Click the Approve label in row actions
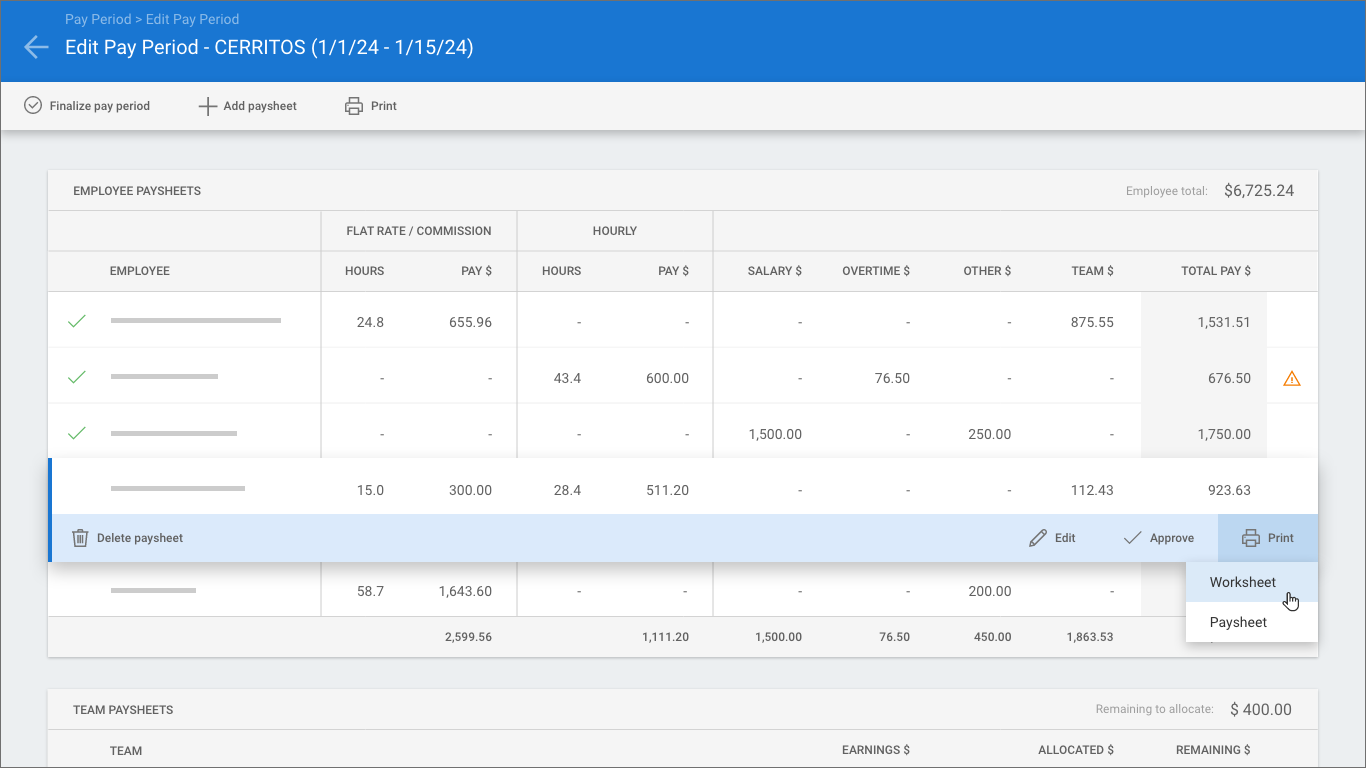The height and width of the screenshot is (768, 1366). coord(1172,538)
